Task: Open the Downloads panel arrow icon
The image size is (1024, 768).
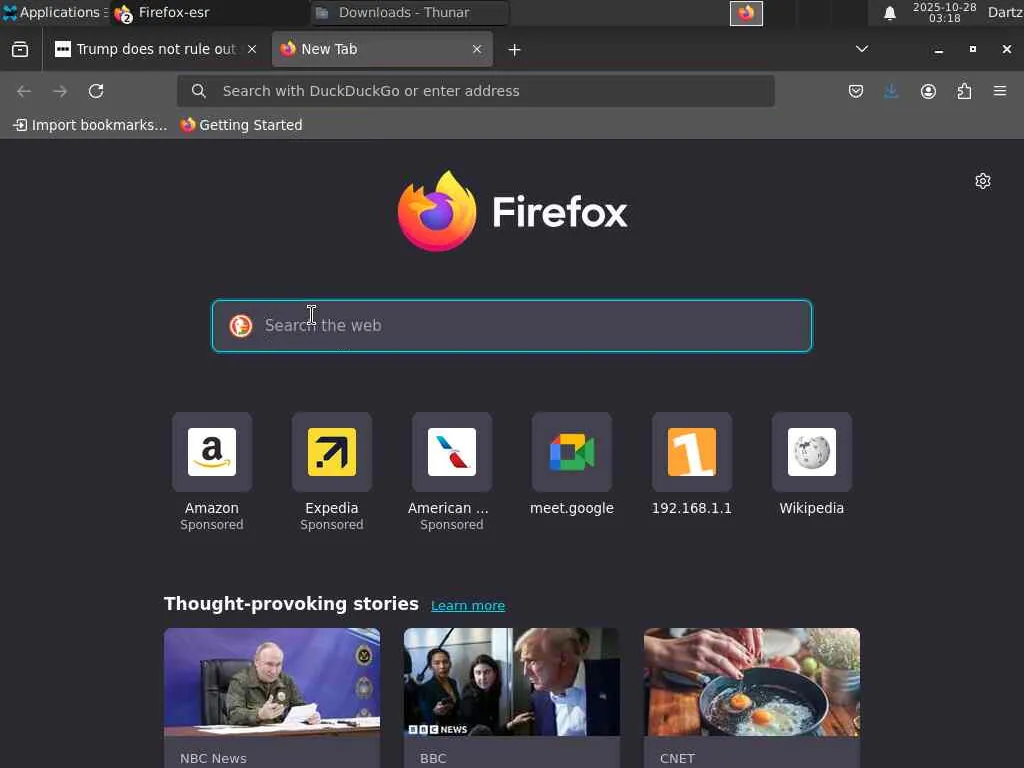Action: click(x=891, y=91)
